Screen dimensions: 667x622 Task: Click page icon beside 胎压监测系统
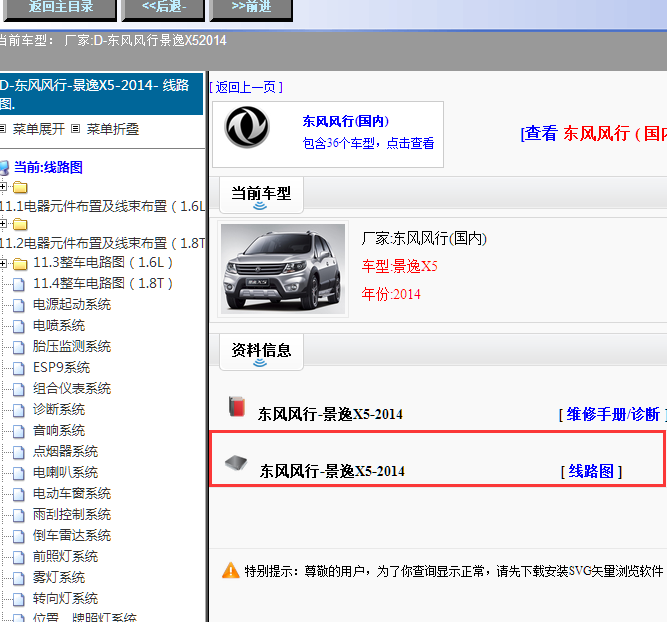pyautogui.click(x=19, y=347)
